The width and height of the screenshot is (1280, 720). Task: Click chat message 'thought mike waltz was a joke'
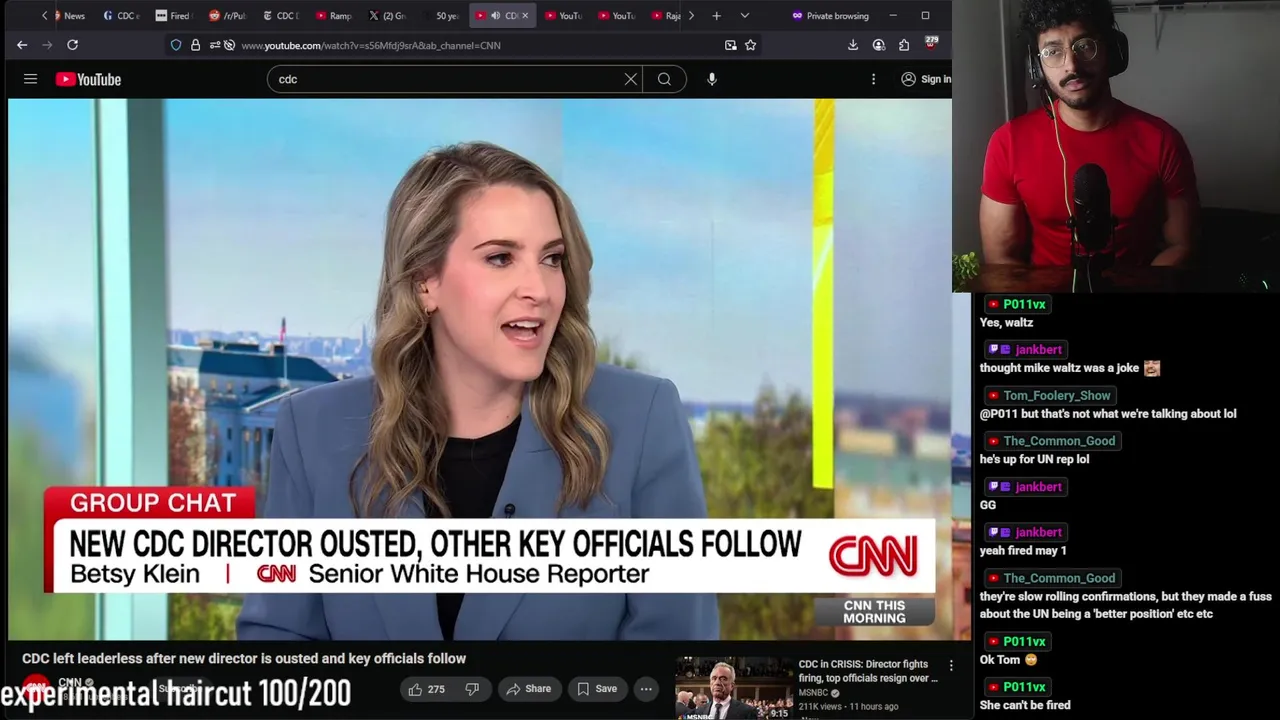pos(1059,368)
